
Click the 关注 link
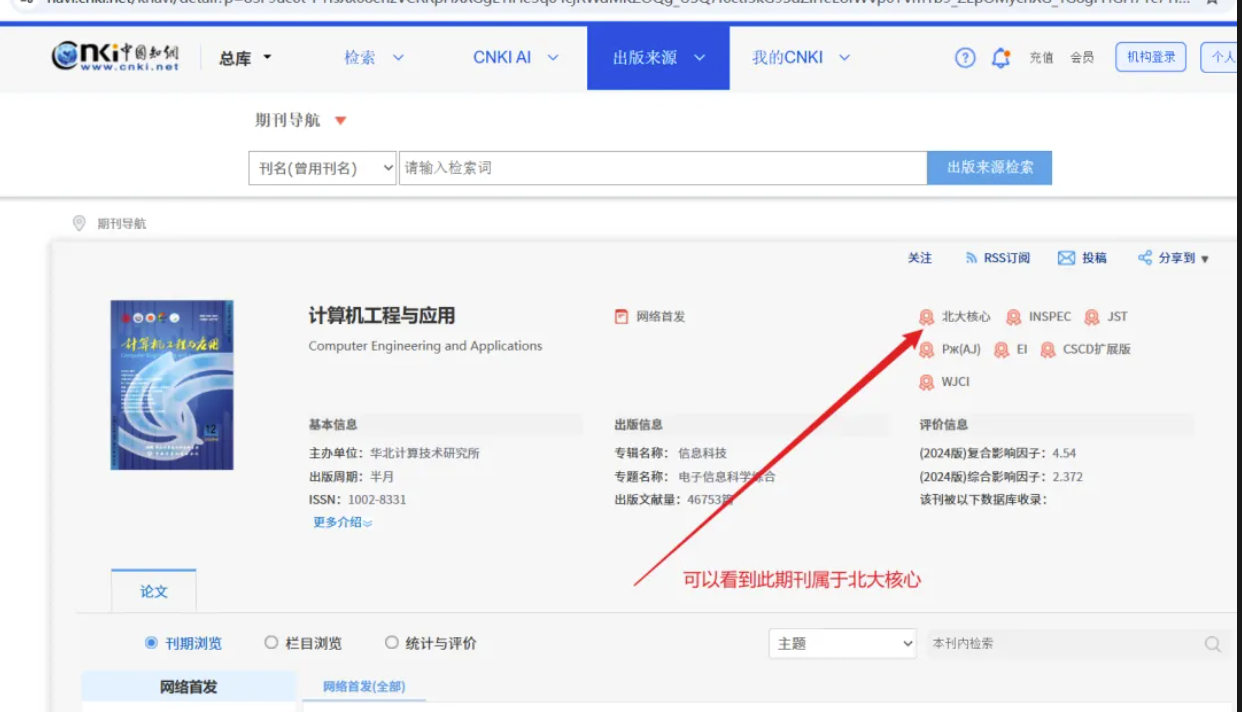tap(920, 258)
